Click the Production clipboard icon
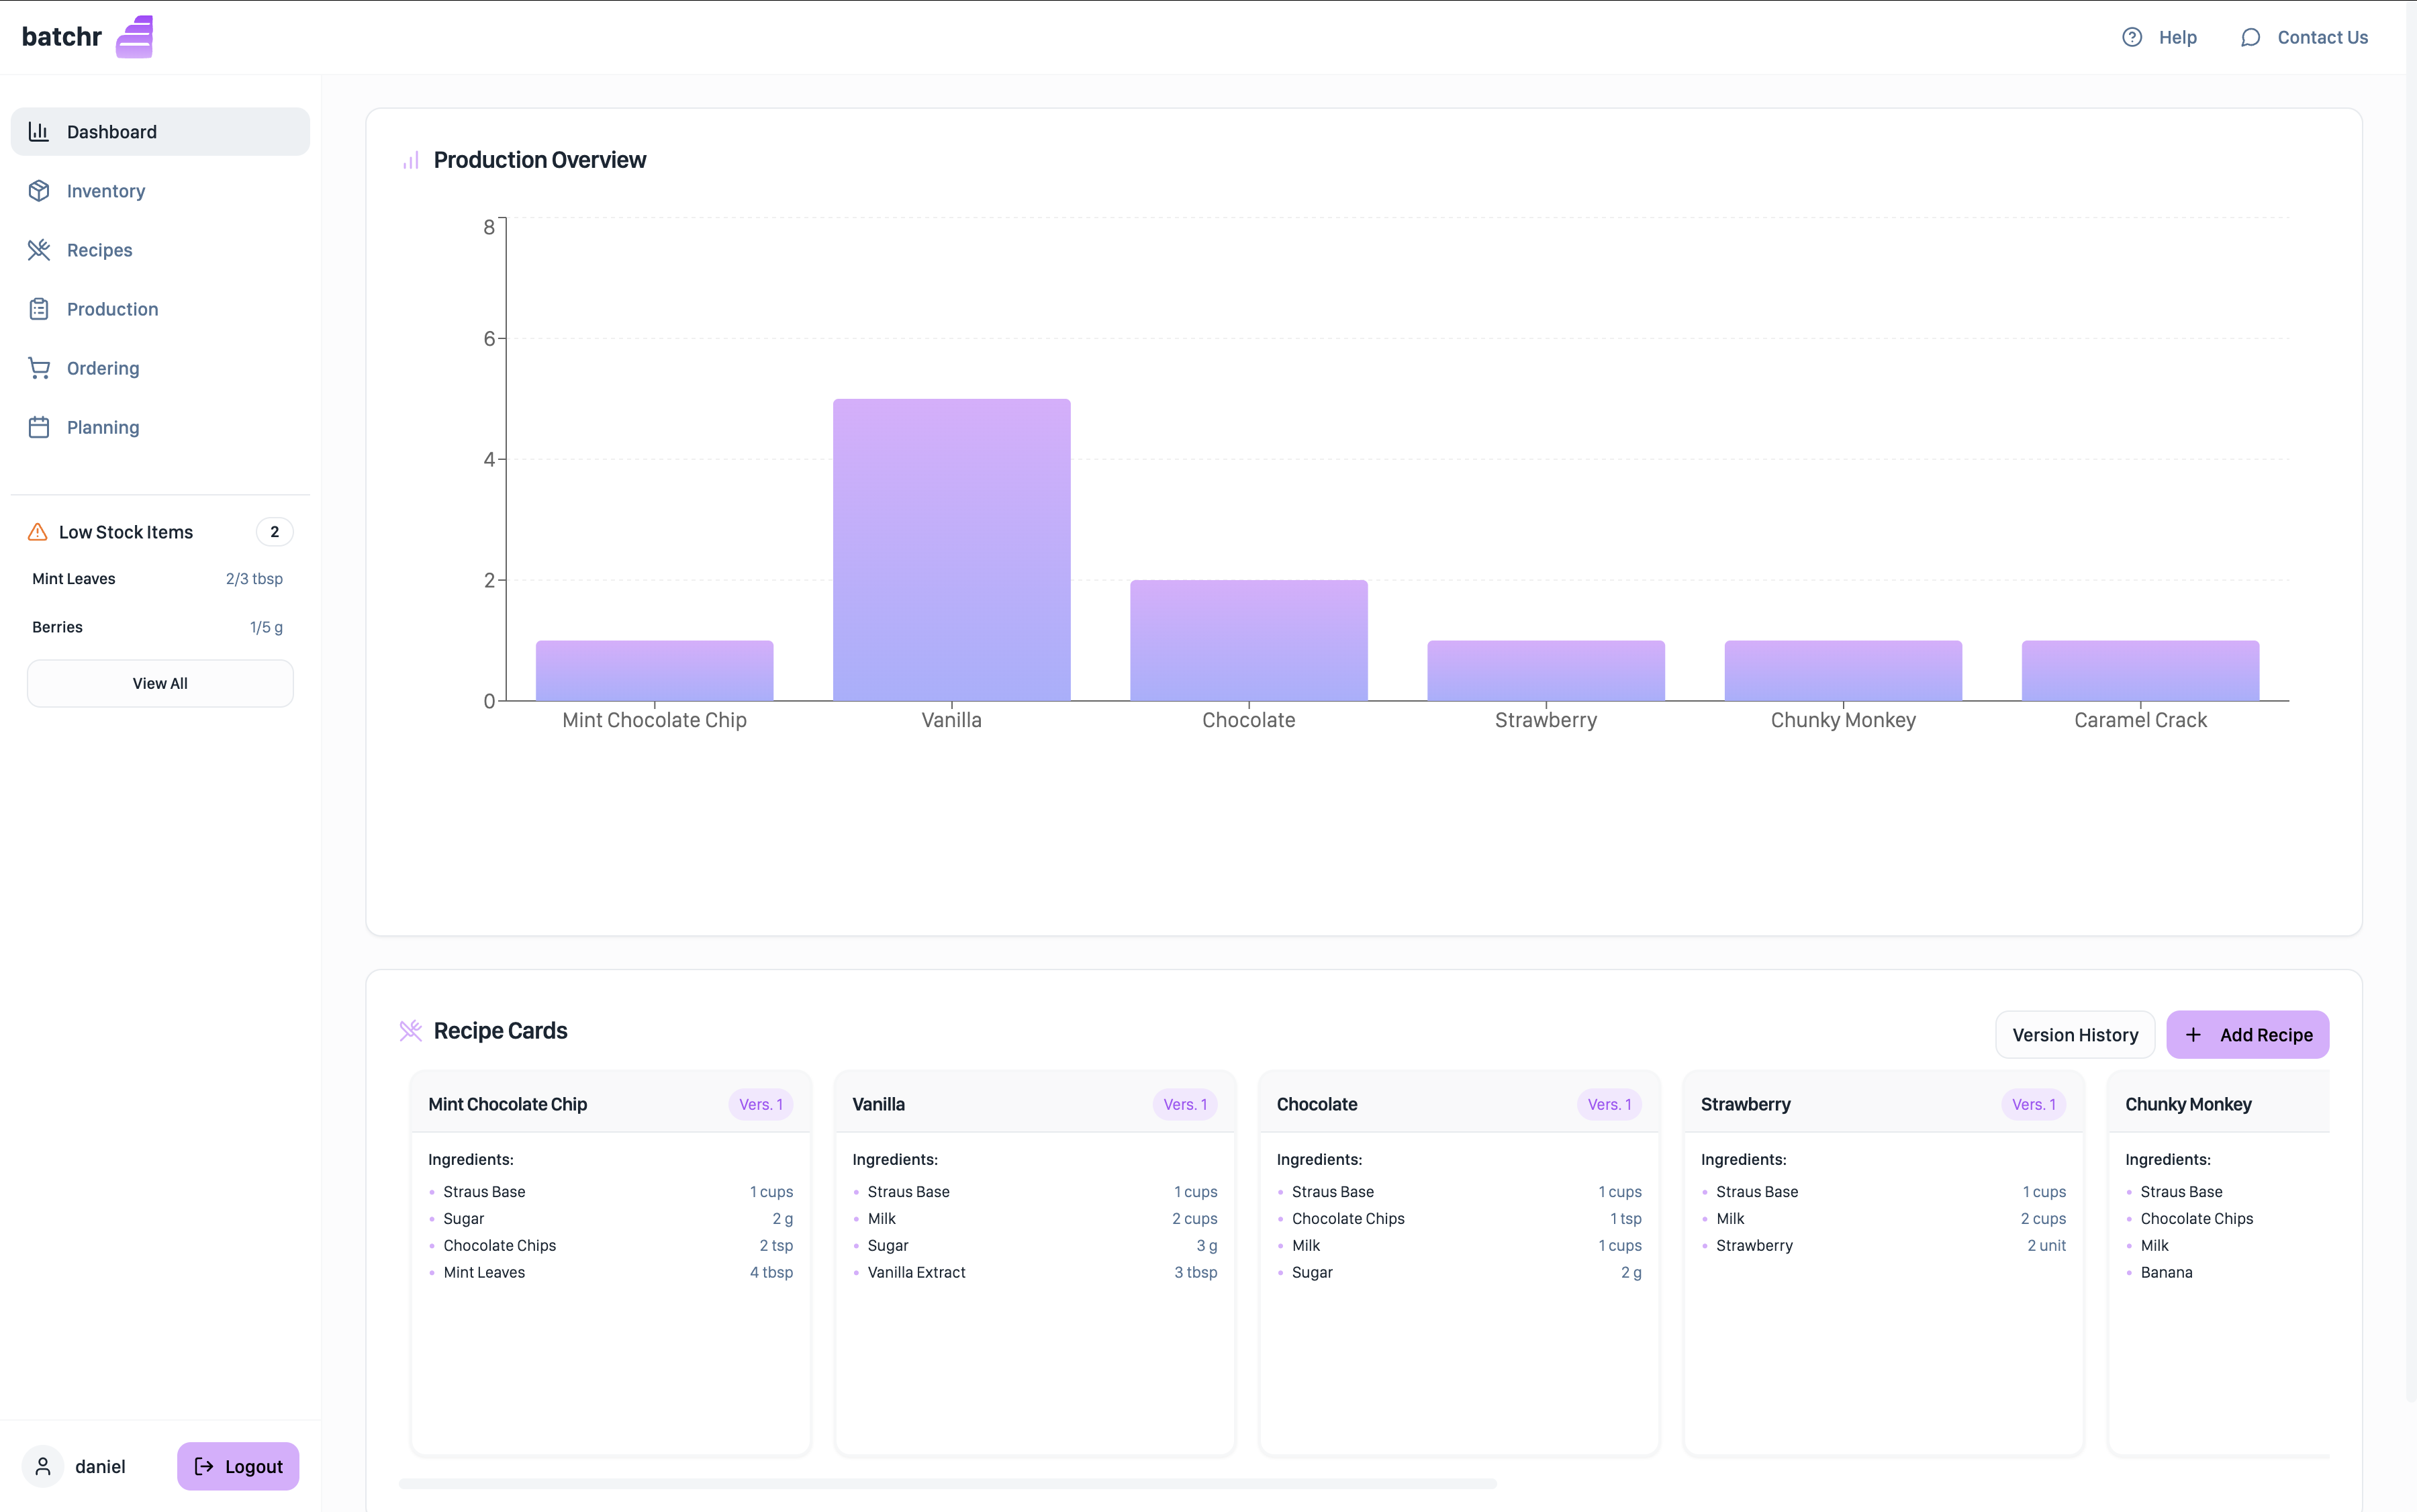This screenshot has height=1512, width=2417. (39, 309)
